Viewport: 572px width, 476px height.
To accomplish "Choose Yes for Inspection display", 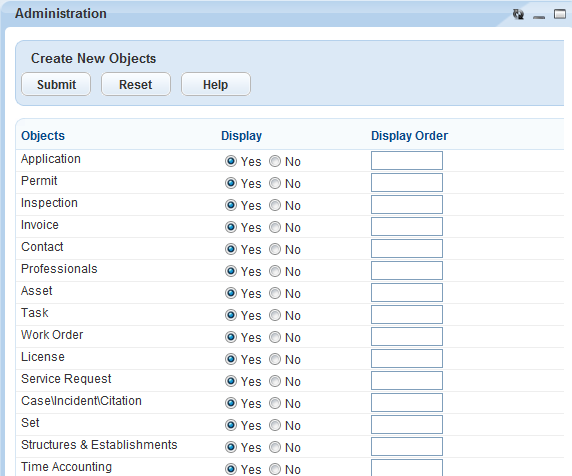I will (231, 205).
